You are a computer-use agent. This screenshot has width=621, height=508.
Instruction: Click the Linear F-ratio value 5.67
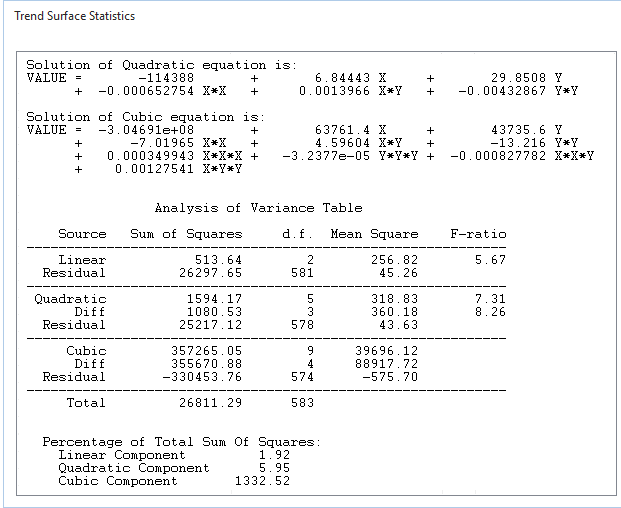tap(490, 260)
